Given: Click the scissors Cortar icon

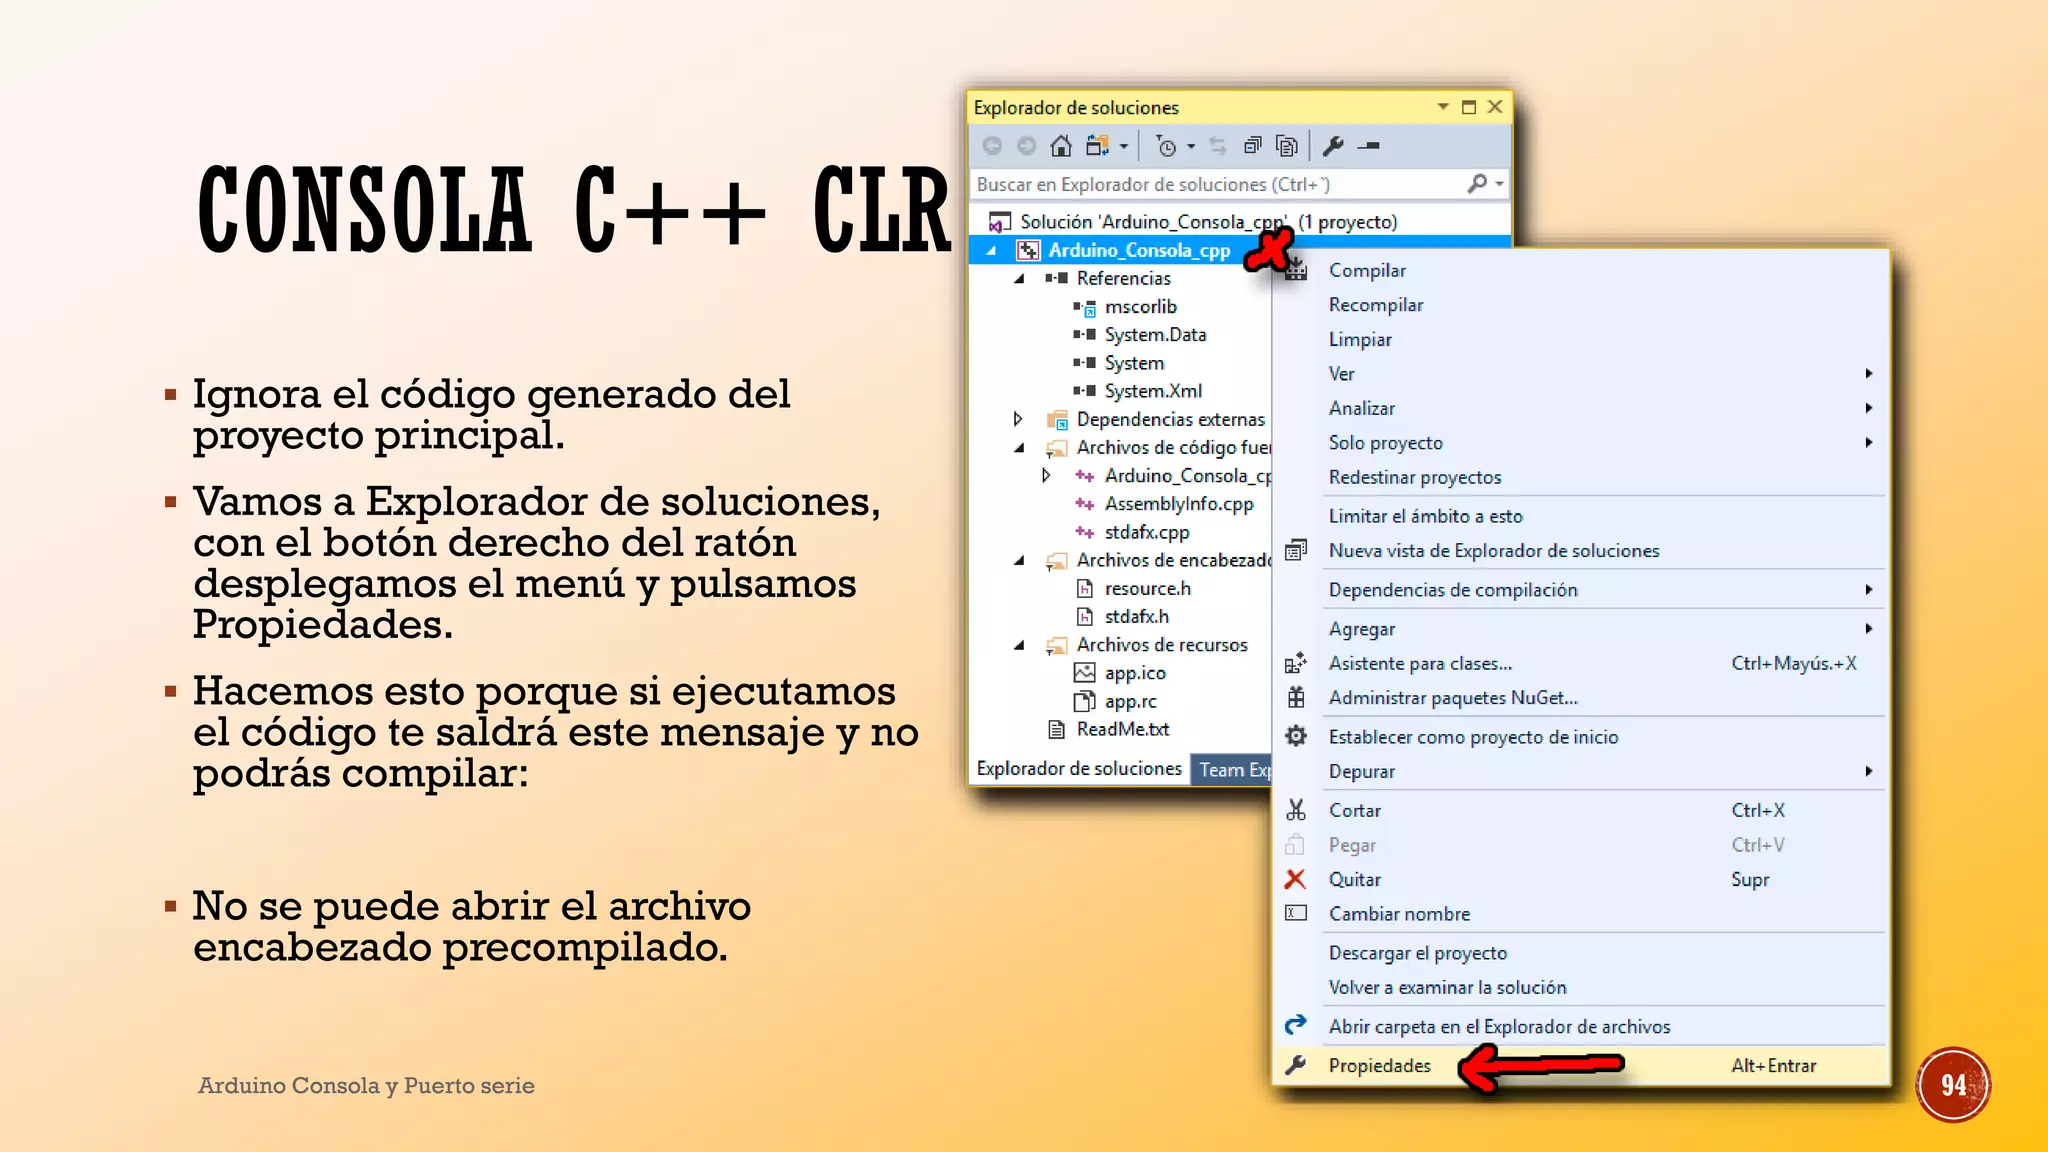Looking at the screenshot, I should pos(1296,810).
